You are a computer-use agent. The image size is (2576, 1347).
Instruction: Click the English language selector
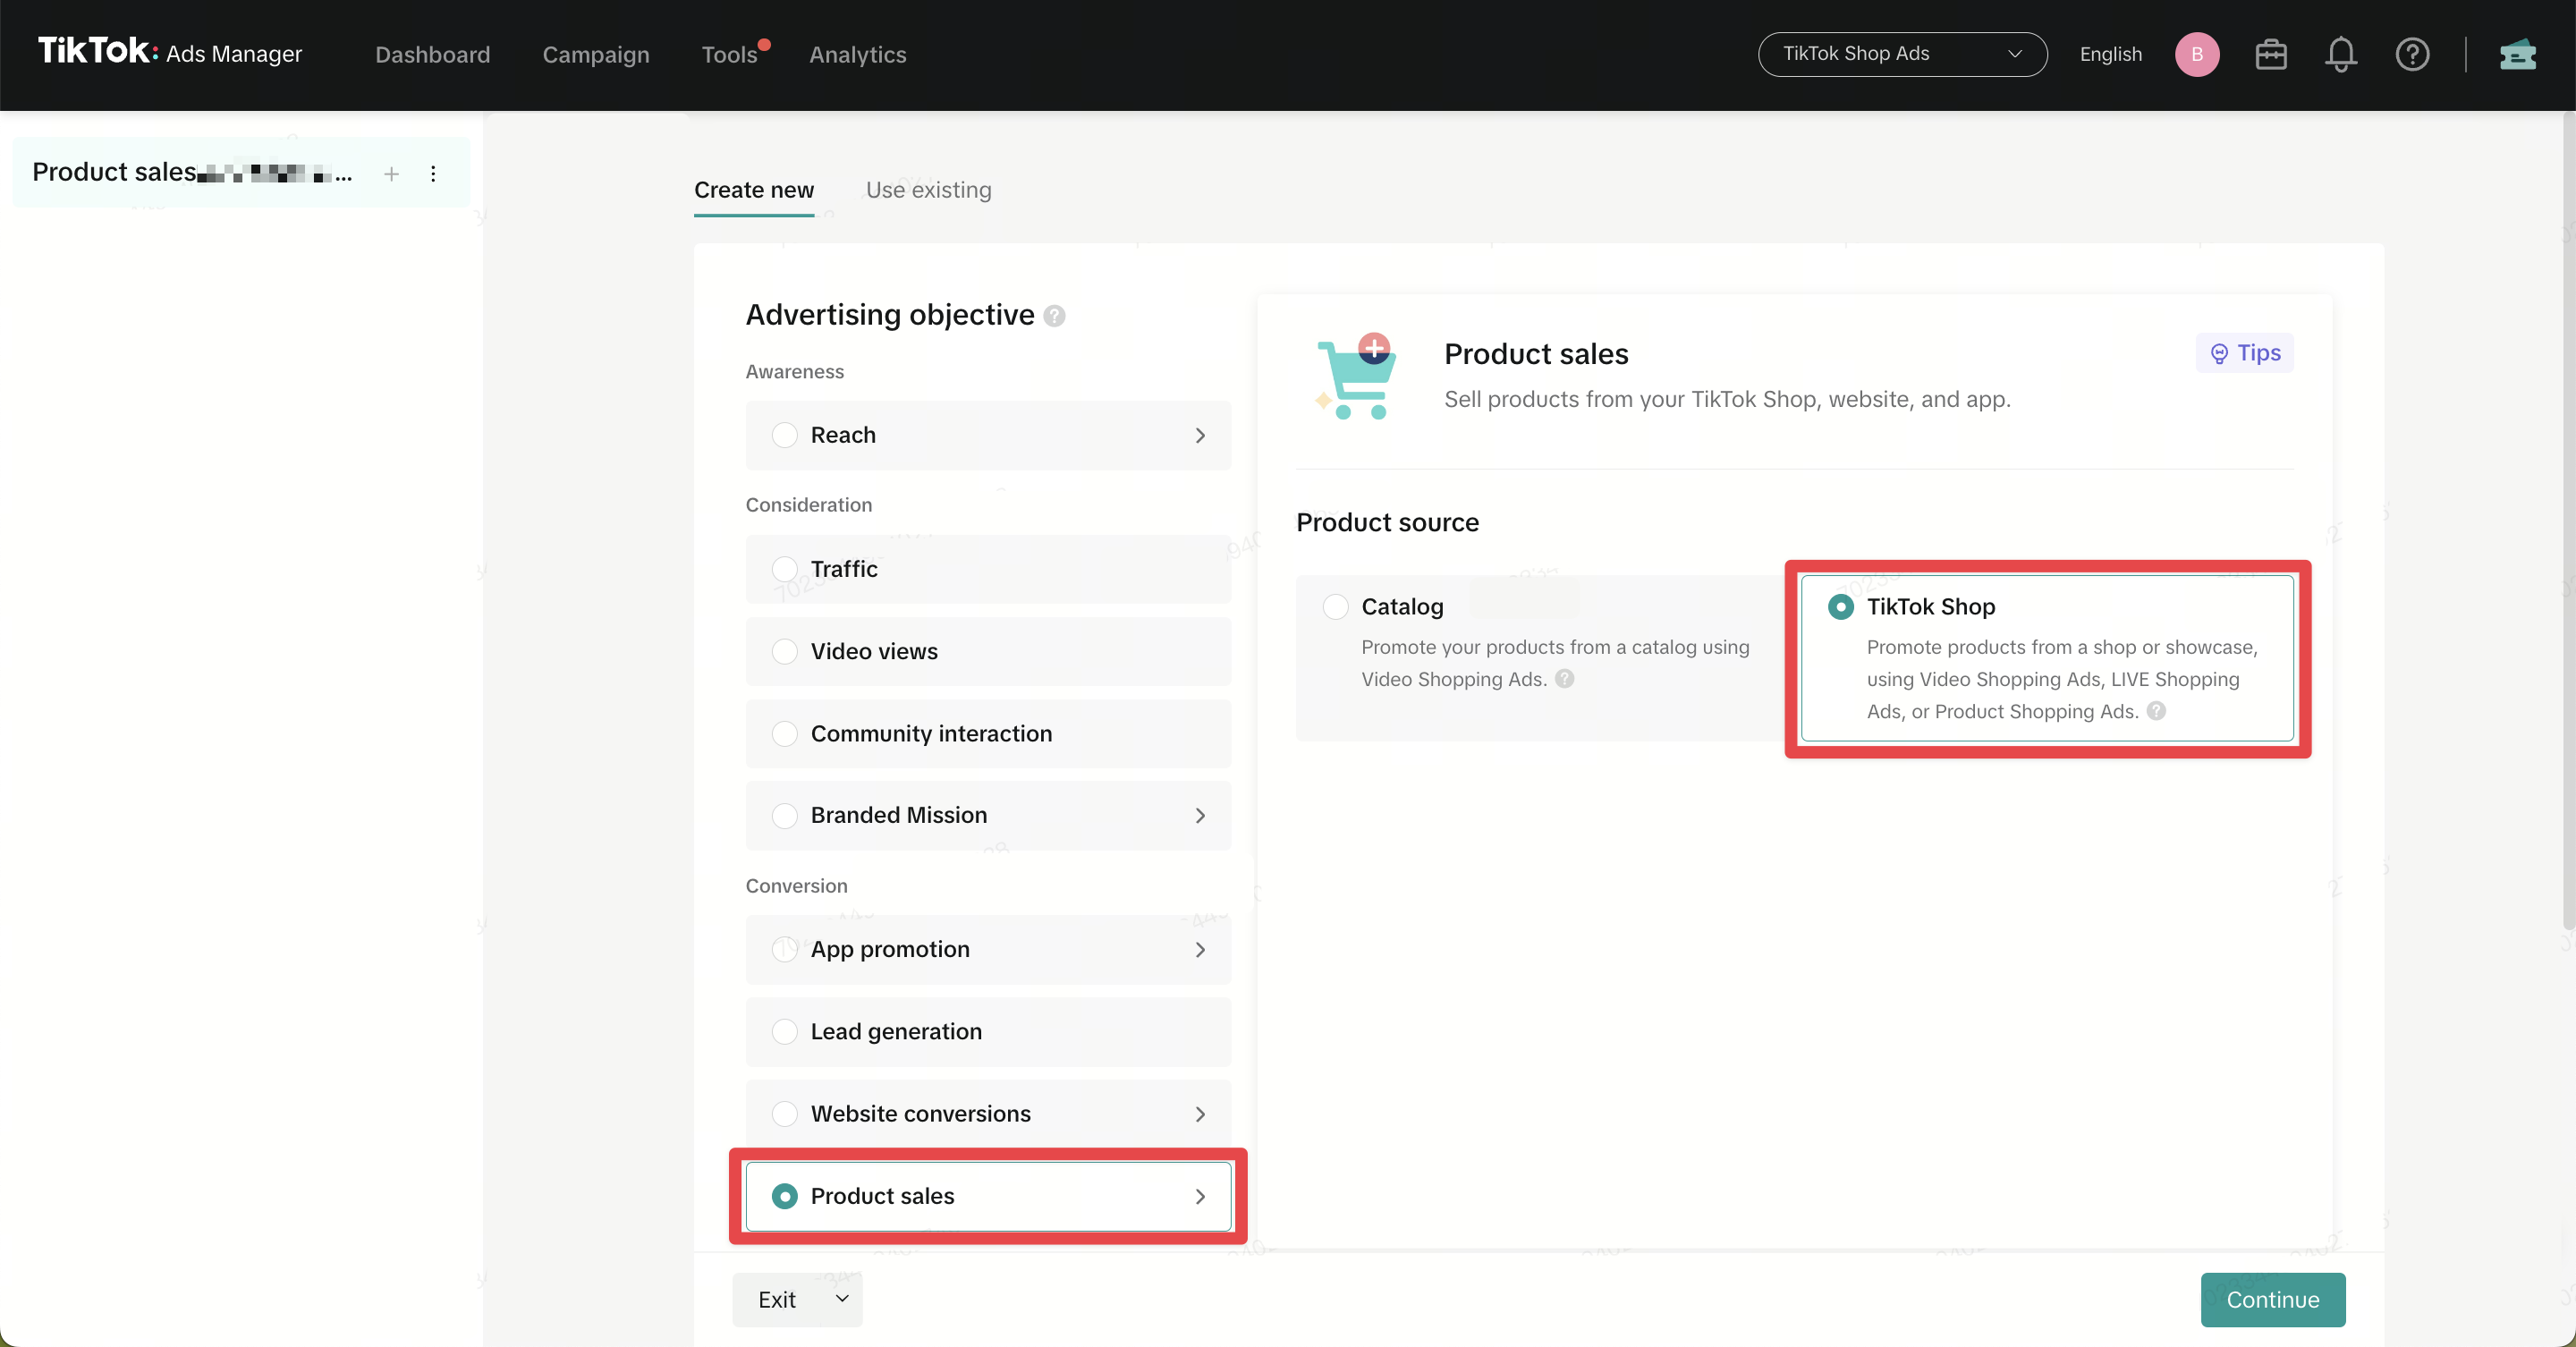[2110, 54]
